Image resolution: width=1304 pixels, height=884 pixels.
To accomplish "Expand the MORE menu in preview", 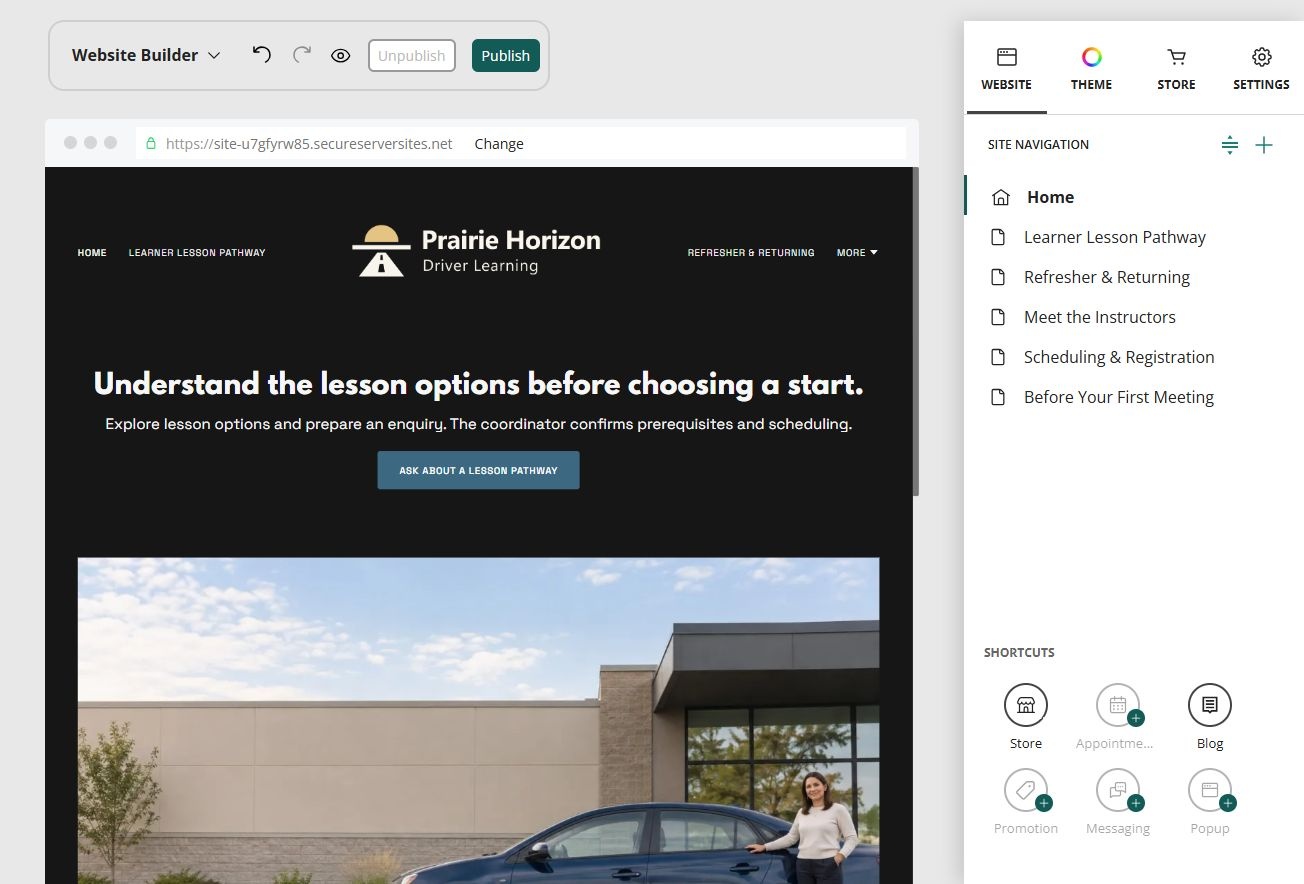I will [857, 253].
